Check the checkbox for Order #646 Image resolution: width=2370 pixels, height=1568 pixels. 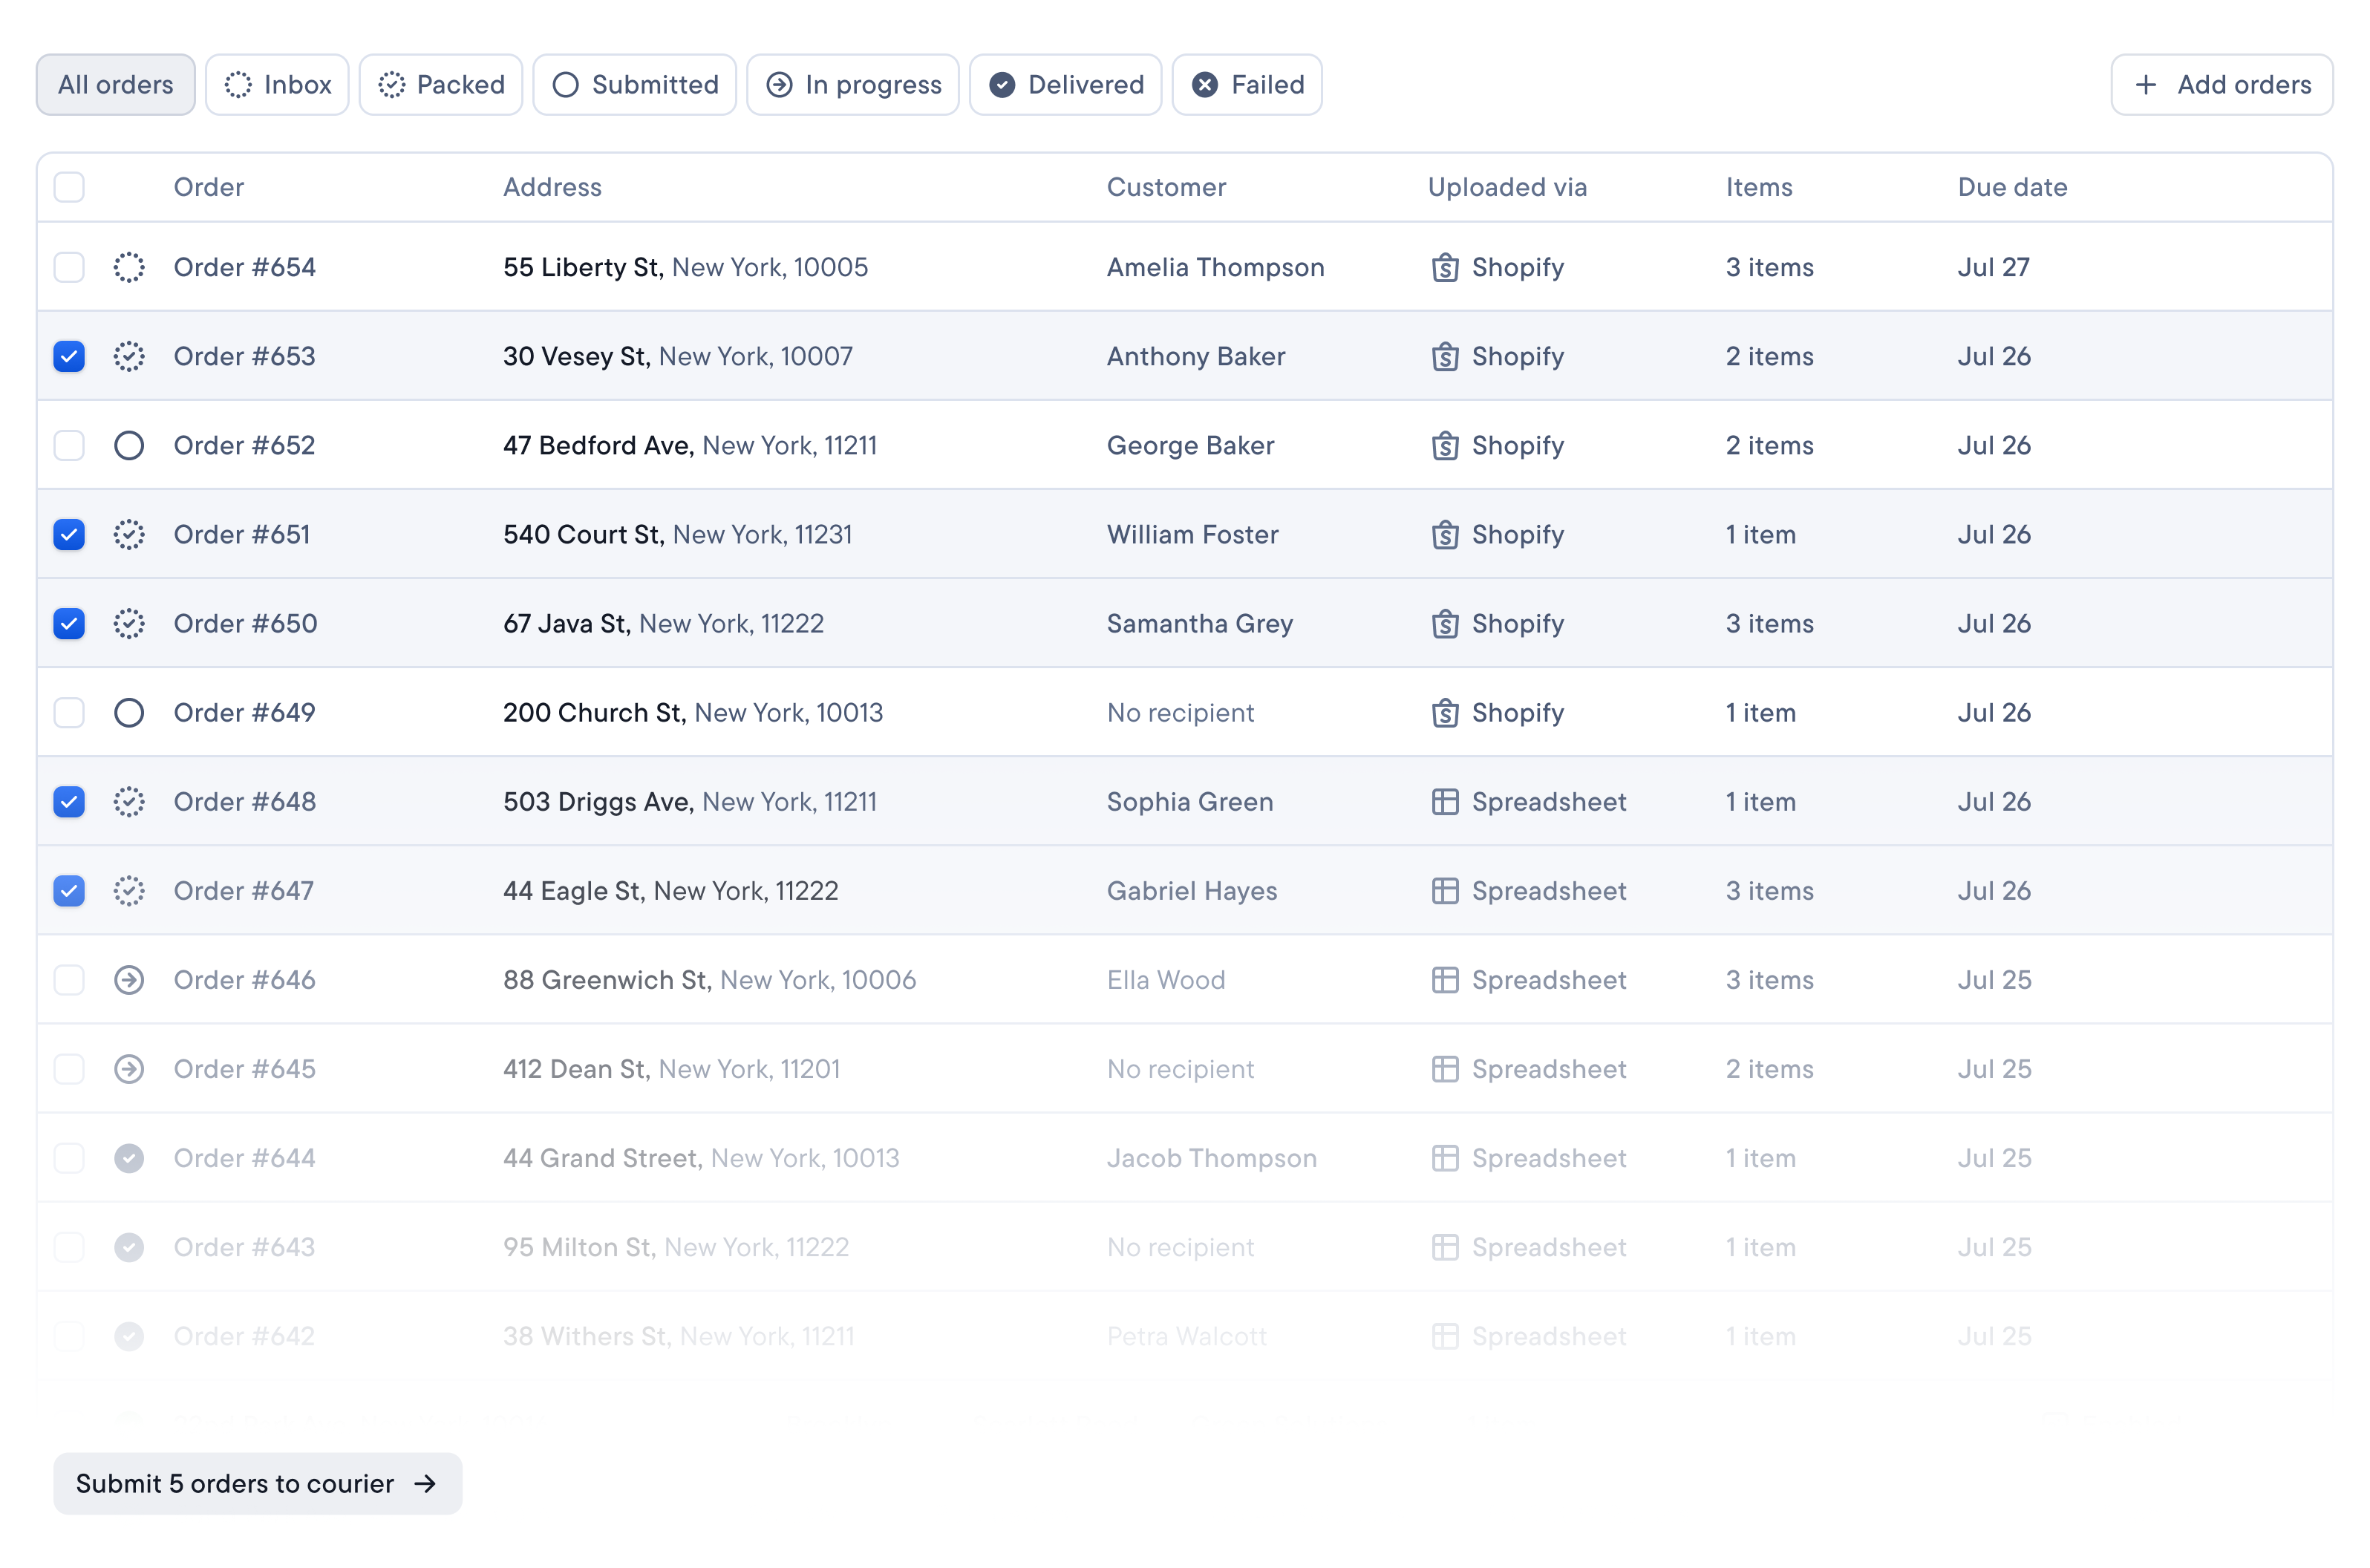pyautogui.click(x=69, y=979)
